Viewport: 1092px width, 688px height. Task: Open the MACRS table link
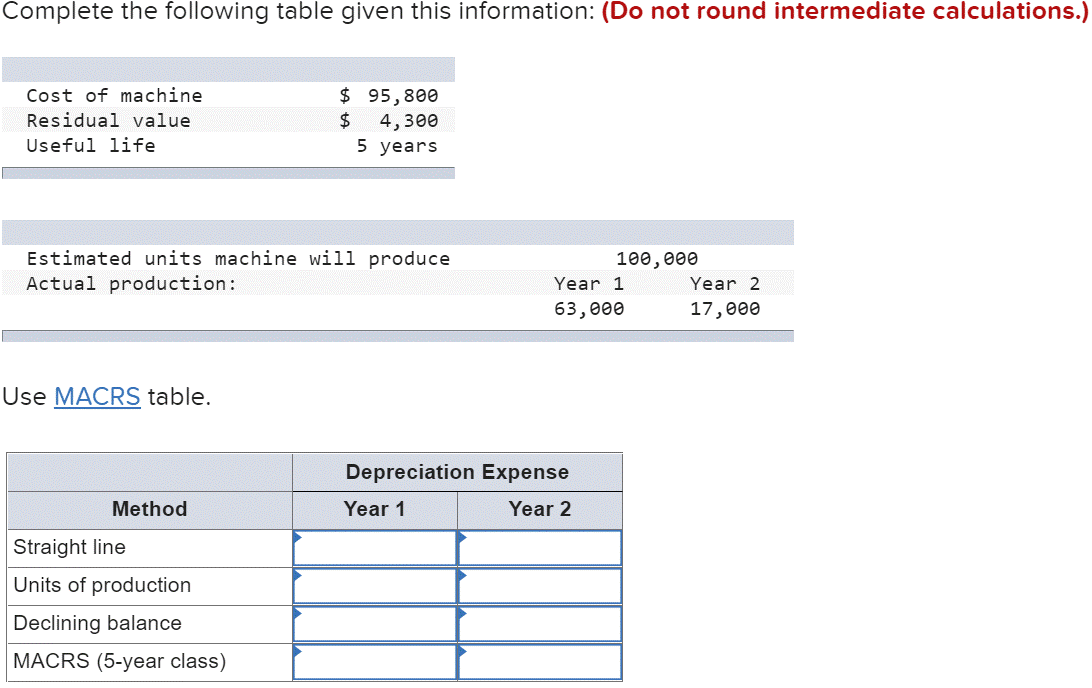point(96,396)
